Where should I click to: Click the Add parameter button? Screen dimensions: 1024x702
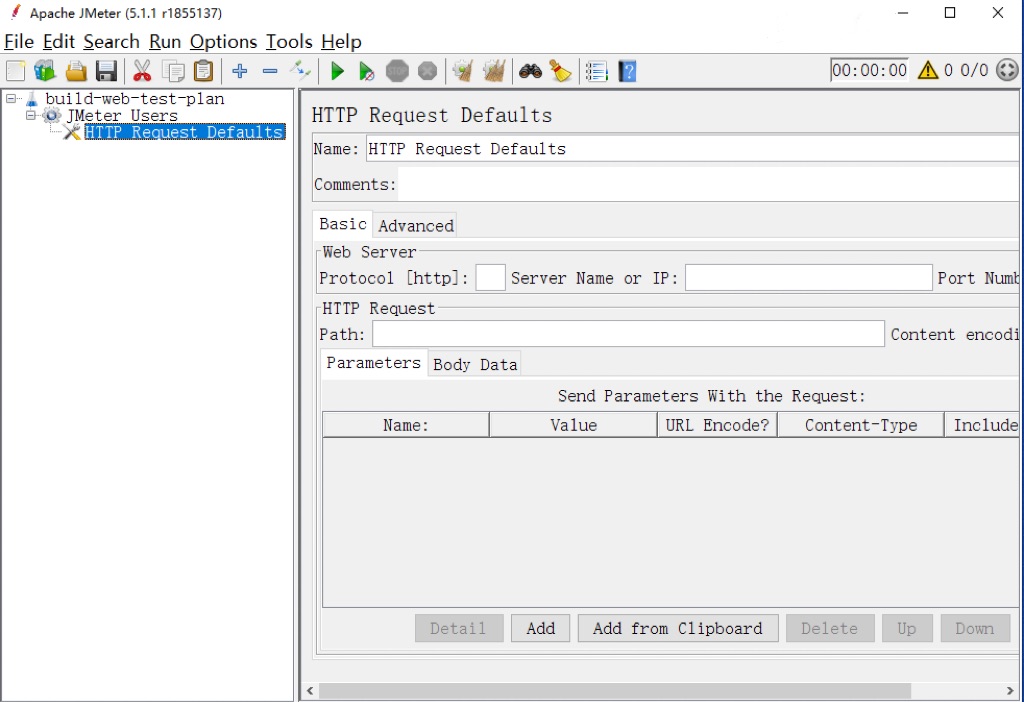click(x=541, y=628)
